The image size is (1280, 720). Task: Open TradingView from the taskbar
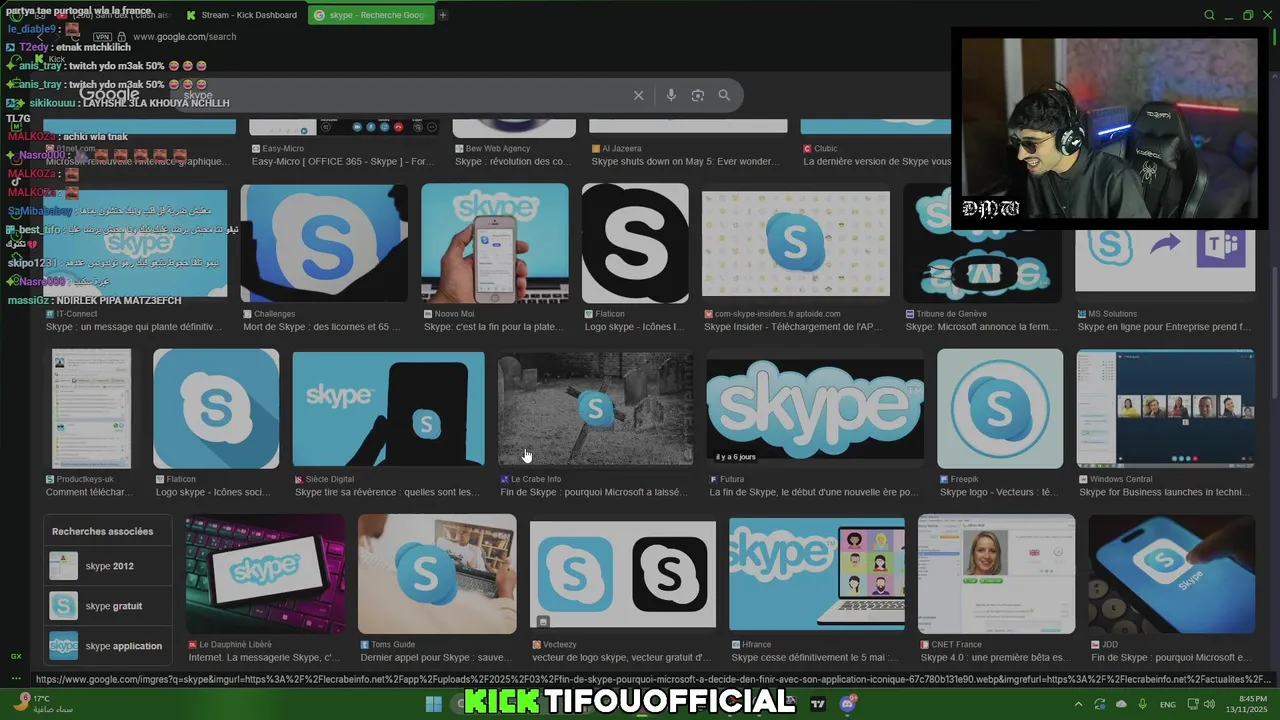pyautogui.click(x=818, y=704)
